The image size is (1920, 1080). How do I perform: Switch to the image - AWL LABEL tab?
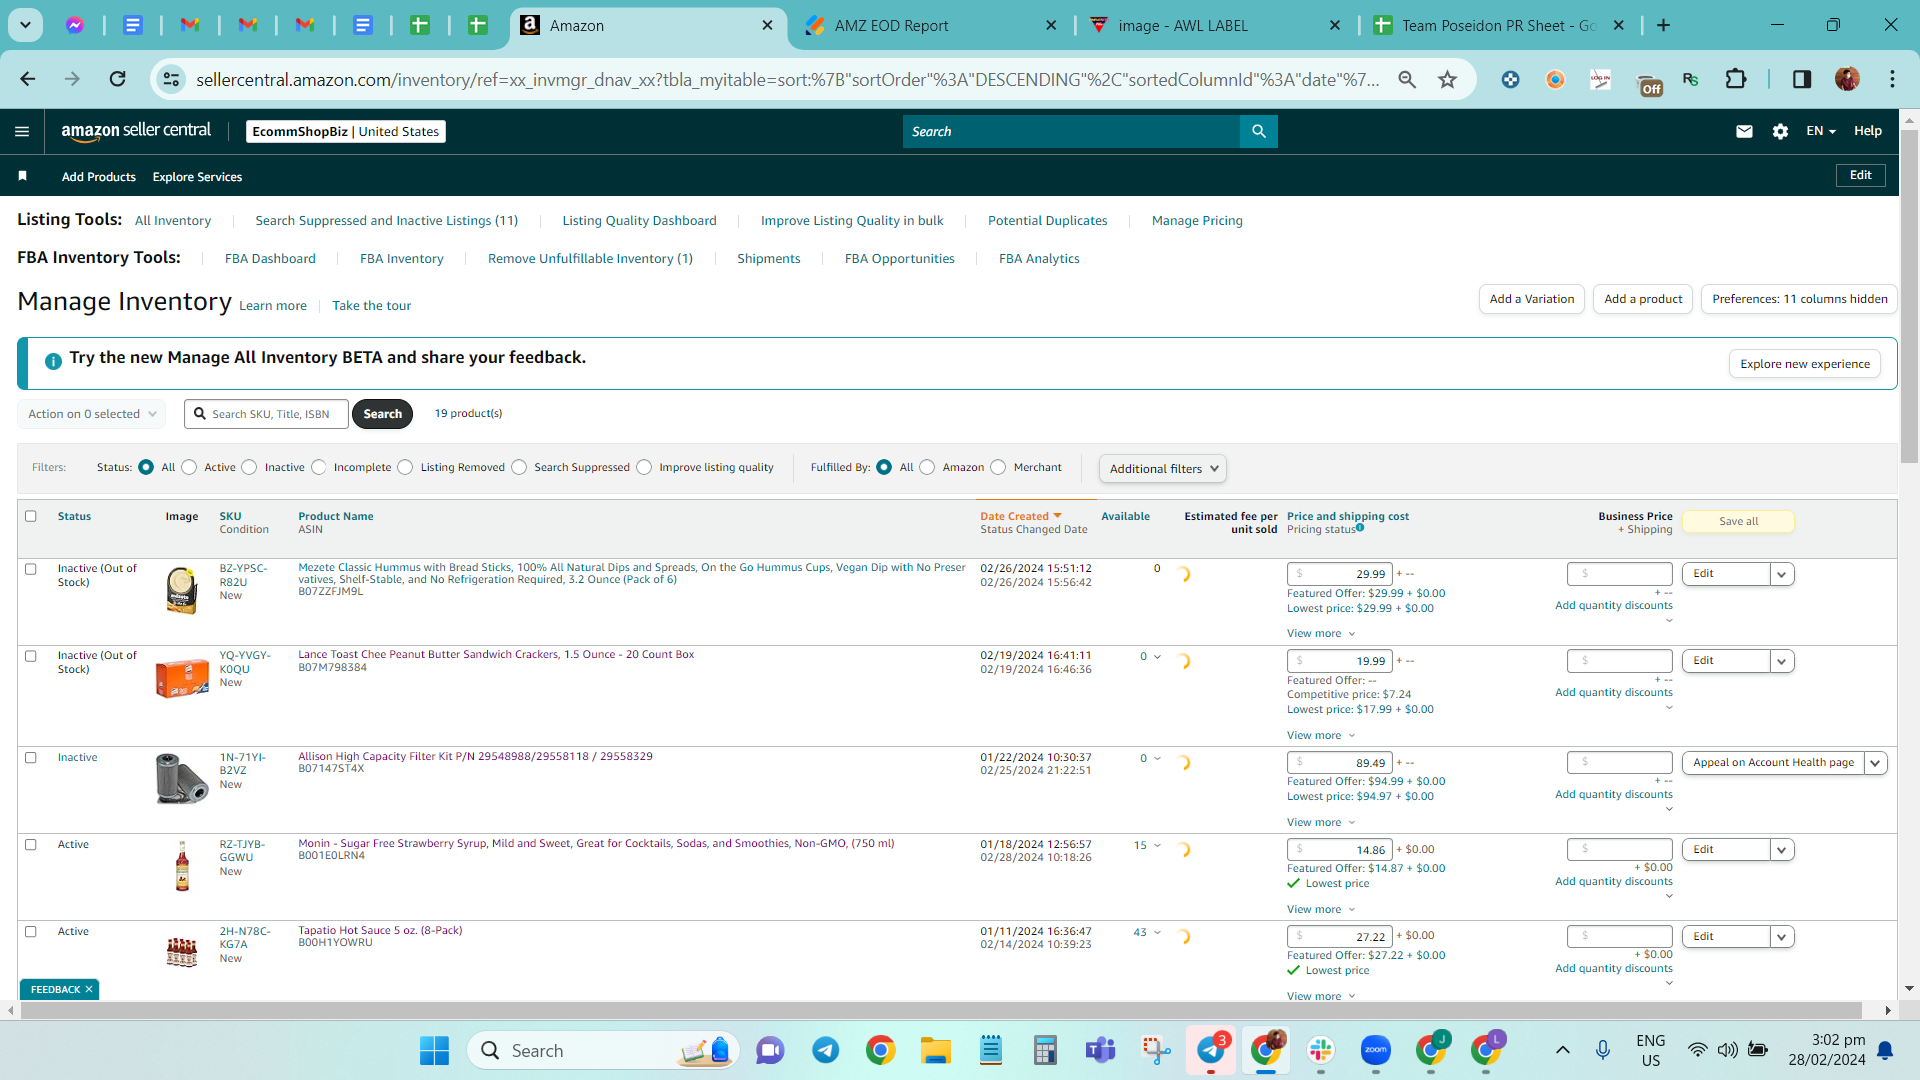point(1215,25)
